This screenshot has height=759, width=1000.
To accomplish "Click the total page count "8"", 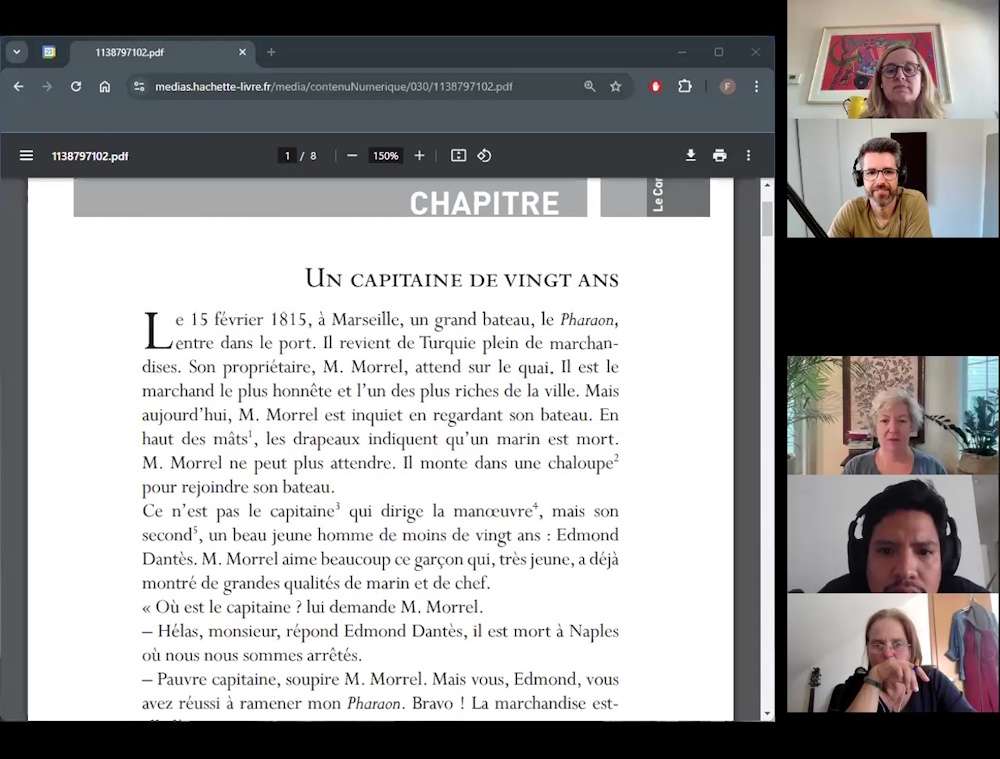I will pos(313,156).
